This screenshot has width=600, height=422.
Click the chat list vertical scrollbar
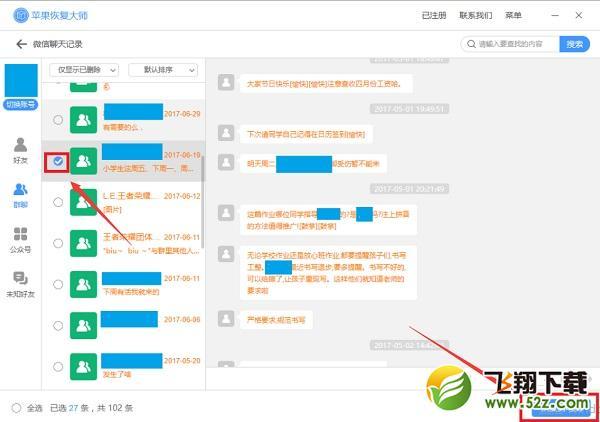pos(202,203)
